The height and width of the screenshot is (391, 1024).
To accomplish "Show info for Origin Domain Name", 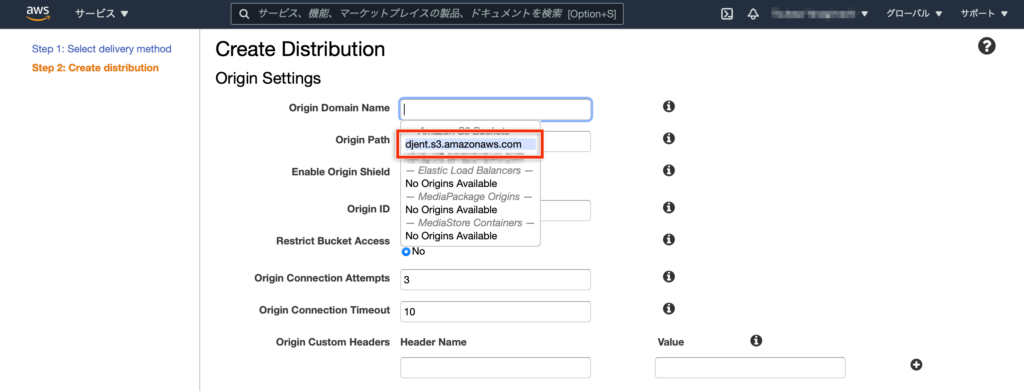I will click(668, 106).
